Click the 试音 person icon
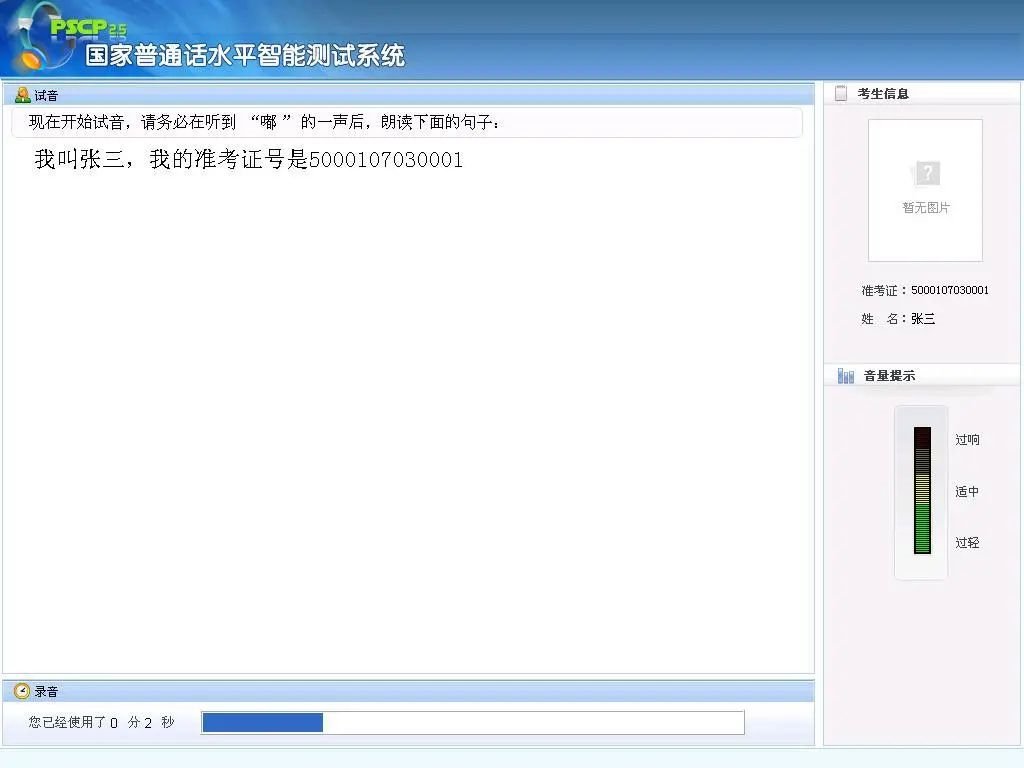Viewport: 1024px width, 768px height. coord(22,95)
